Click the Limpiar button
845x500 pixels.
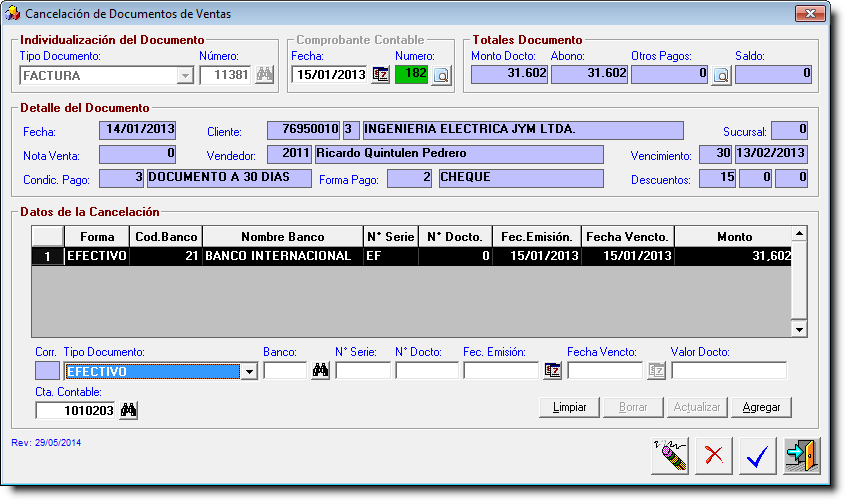[x=569, y=407]
